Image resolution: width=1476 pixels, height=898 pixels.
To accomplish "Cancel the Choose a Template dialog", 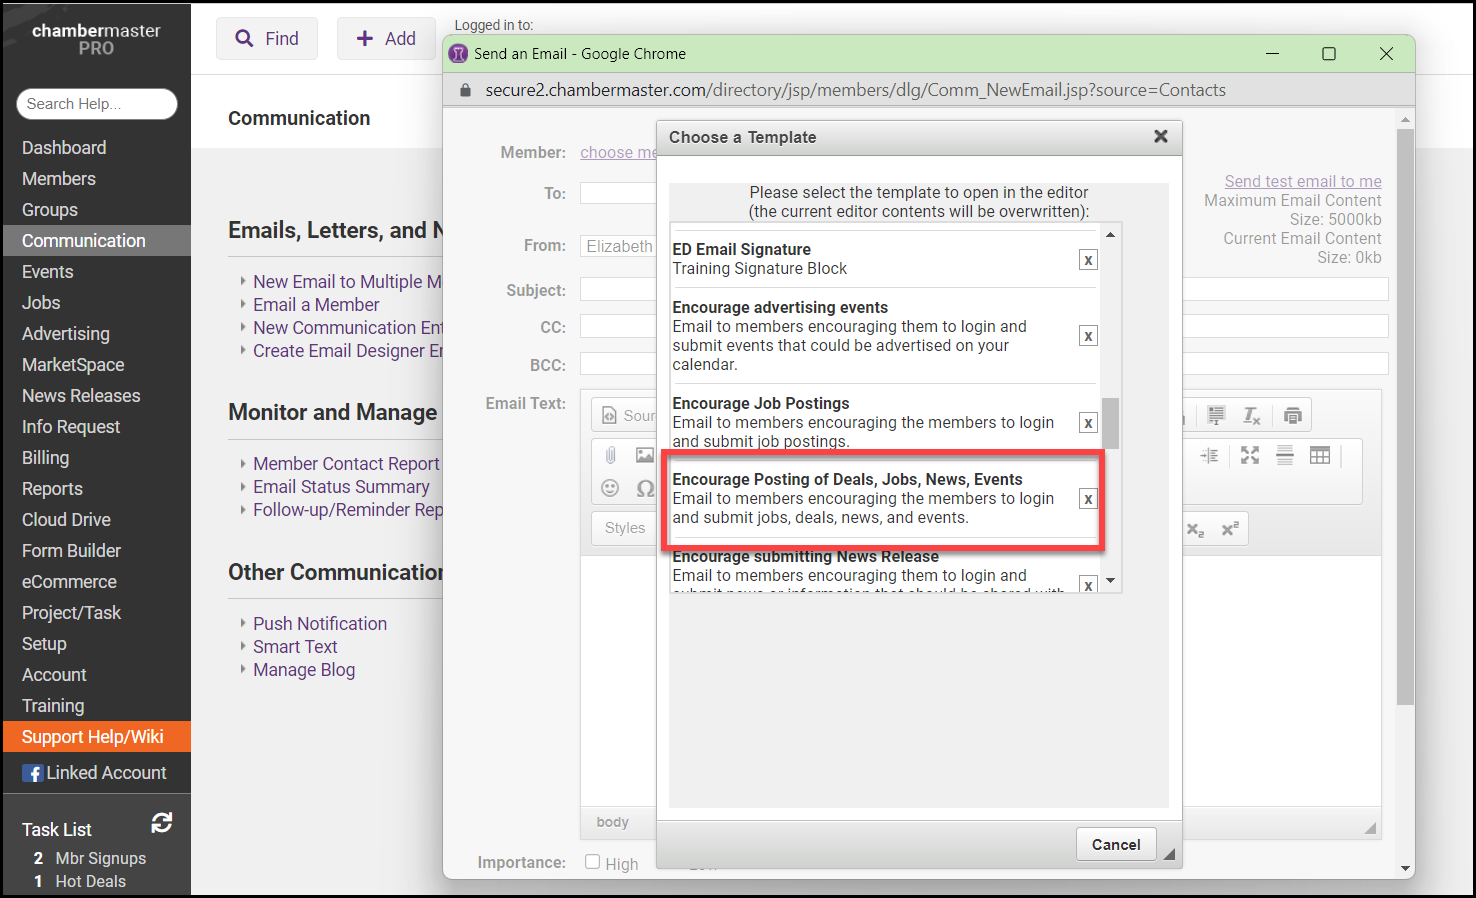I will point(1115,845).
